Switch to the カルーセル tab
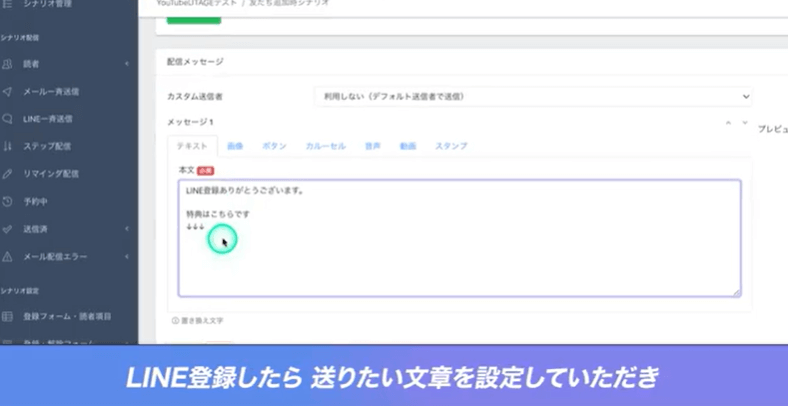Image resolution: width=788 pixels, height=406 pixels. [x=325, y=146]
